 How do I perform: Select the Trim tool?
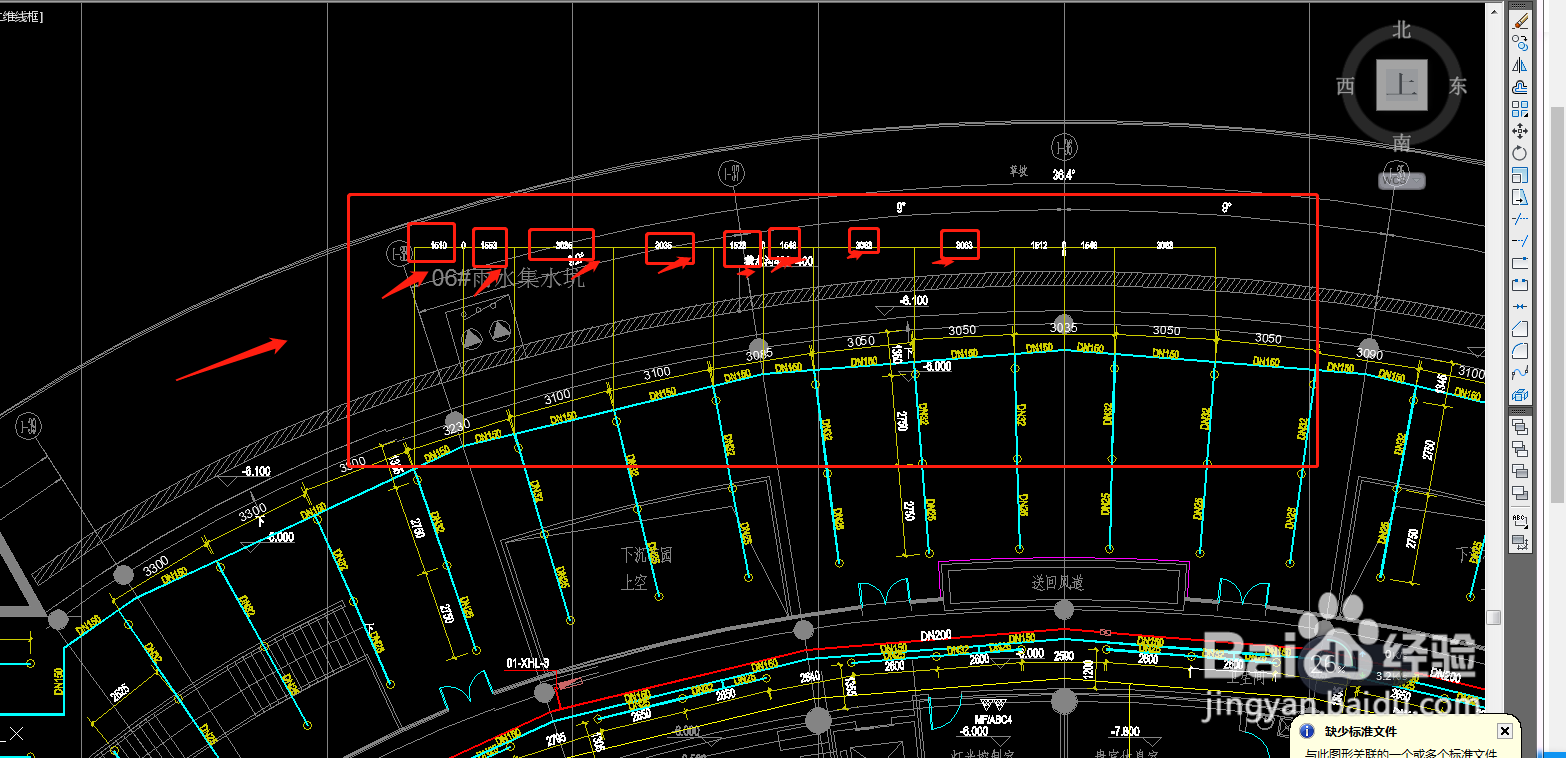point(1520,219)
